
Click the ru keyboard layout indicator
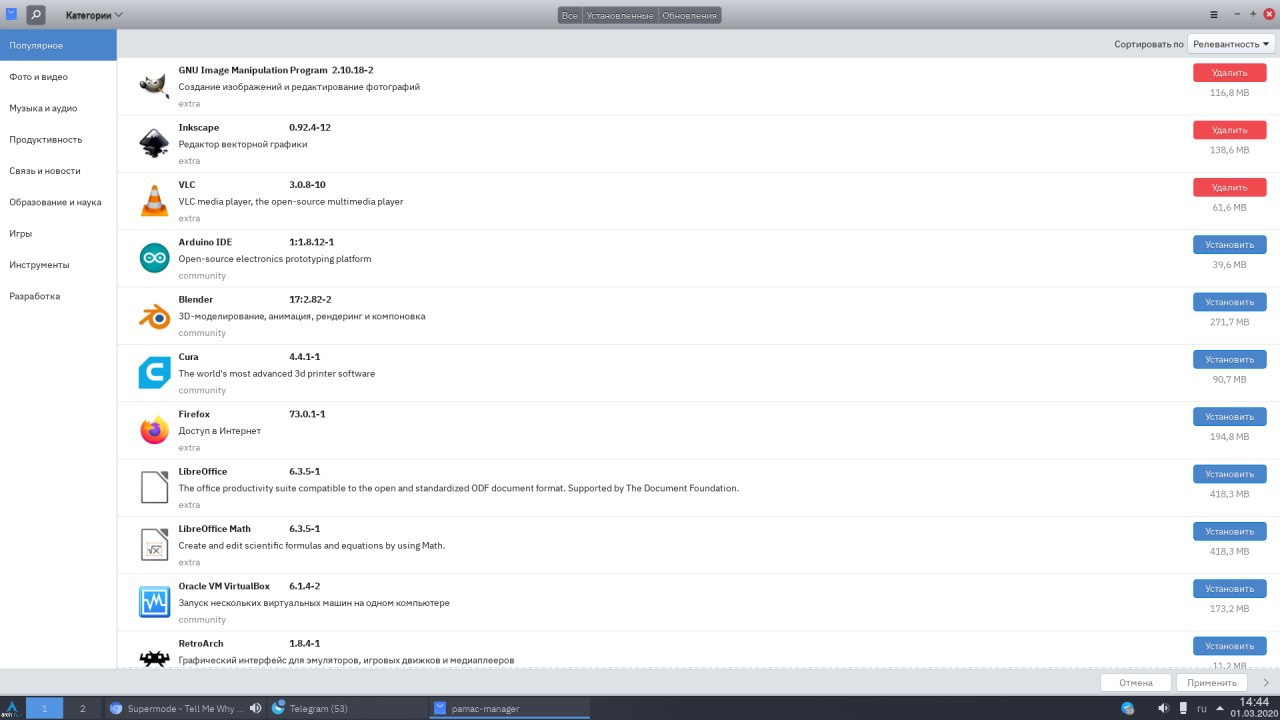point(1202,709)
